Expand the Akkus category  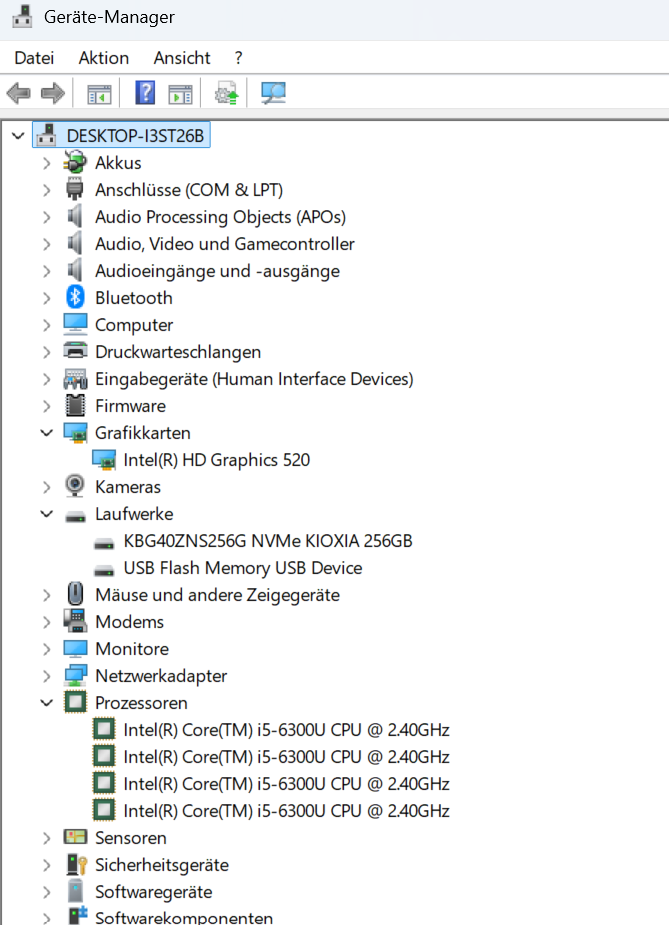pos(47,163)
